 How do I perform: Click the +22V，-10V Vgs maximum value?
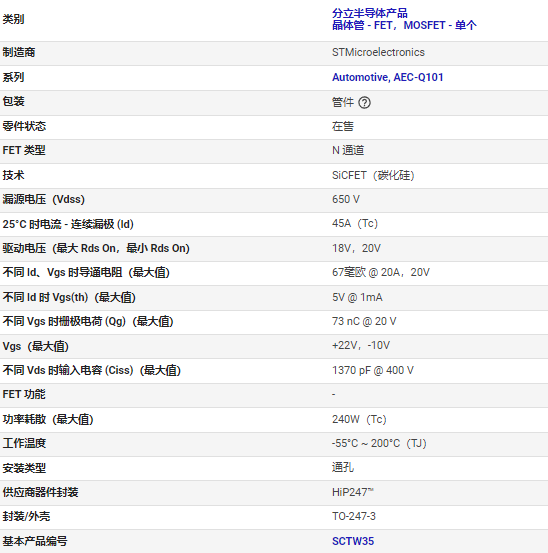point(361,345)
